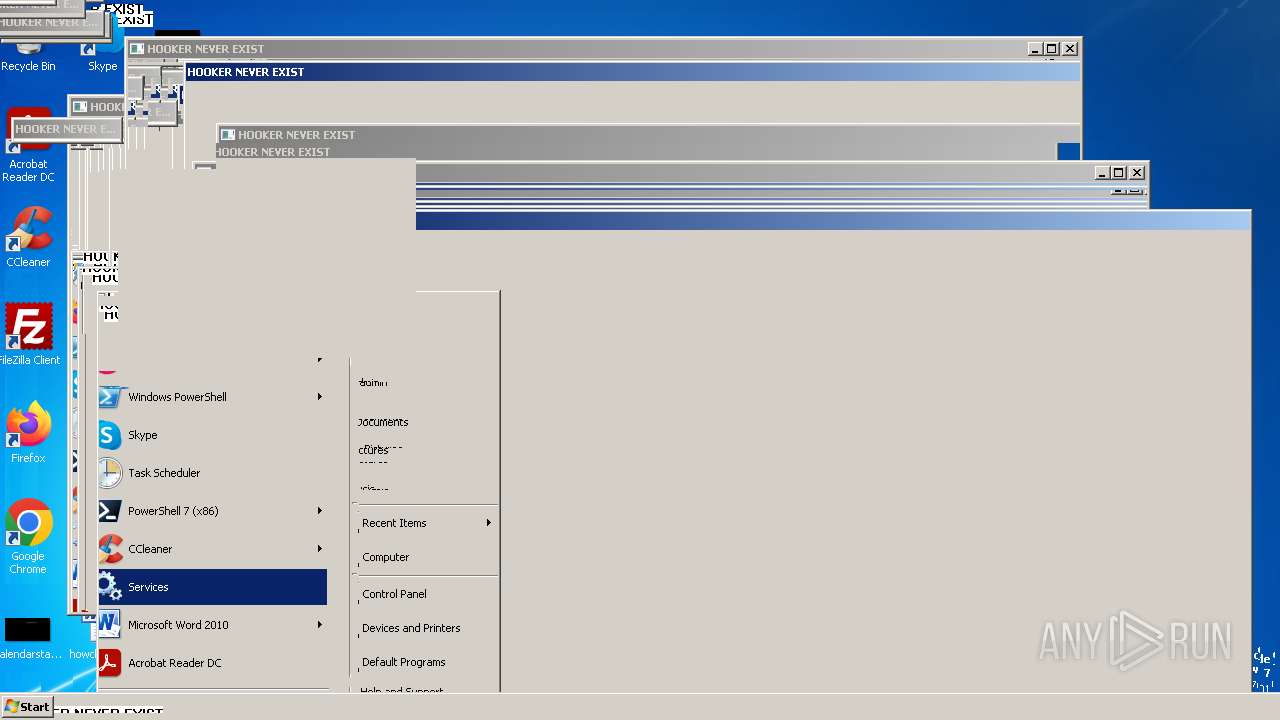
Task: Close the topmost HOOKER NEVER EXIST window
Action: (1069, 49)
